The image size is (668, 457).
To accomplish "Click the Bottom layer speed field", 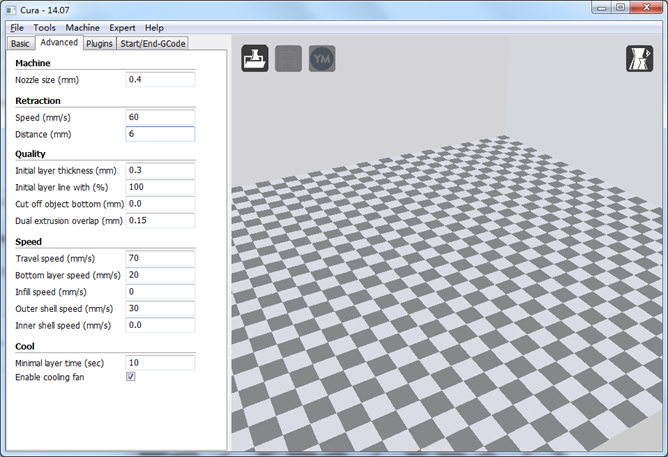I will point(160,275).
